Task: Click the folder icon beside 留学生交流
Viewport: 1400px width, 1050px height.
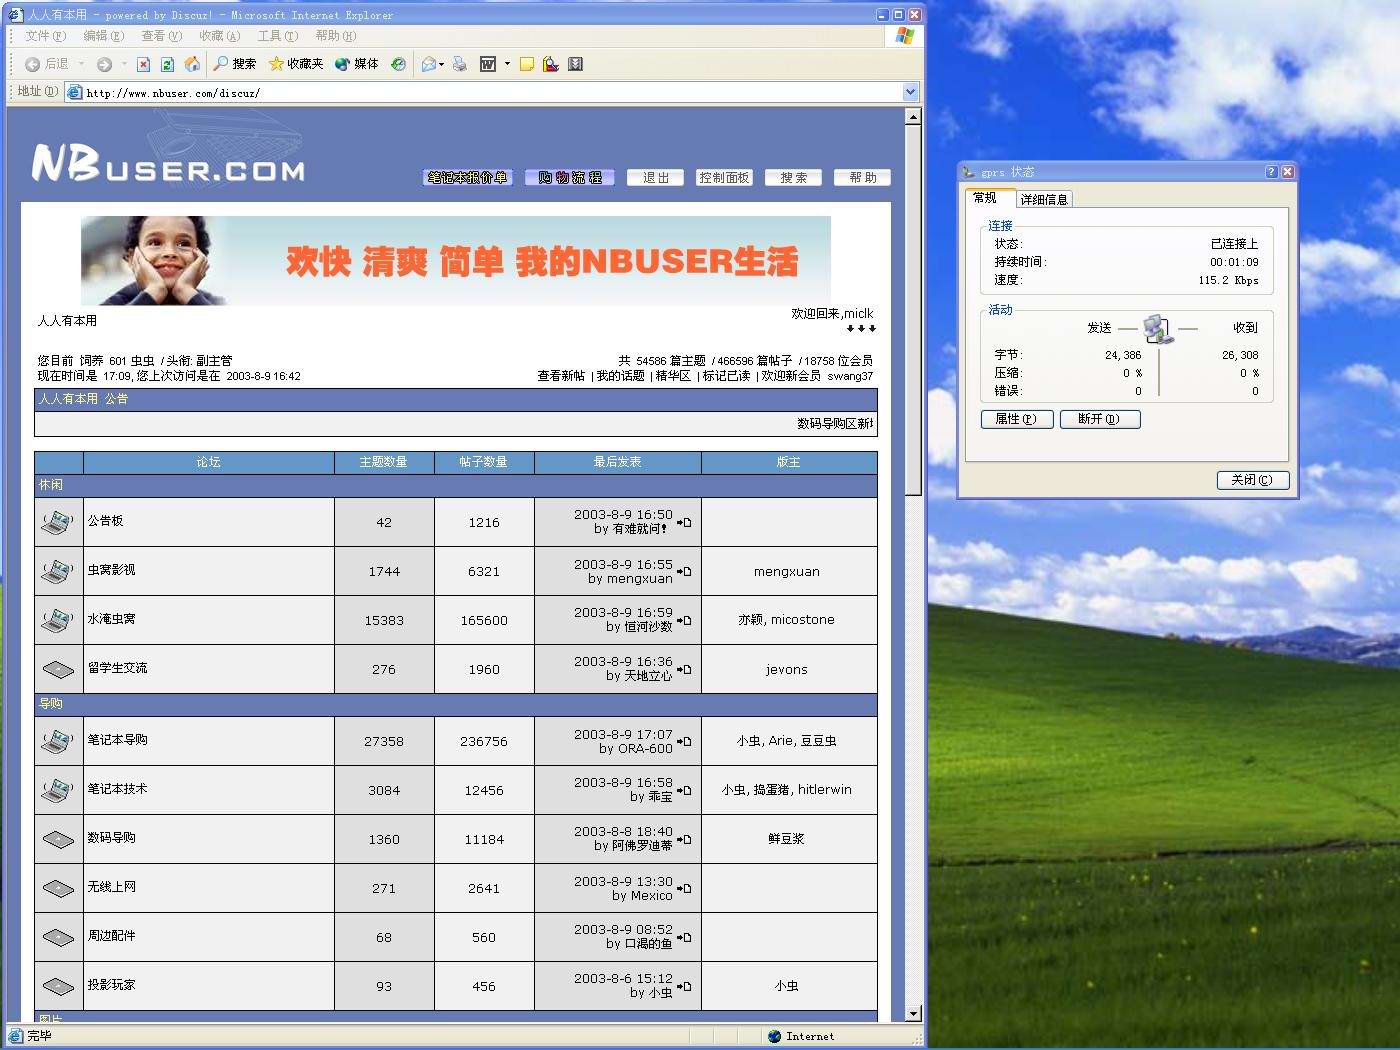Action: coord(58,669)
